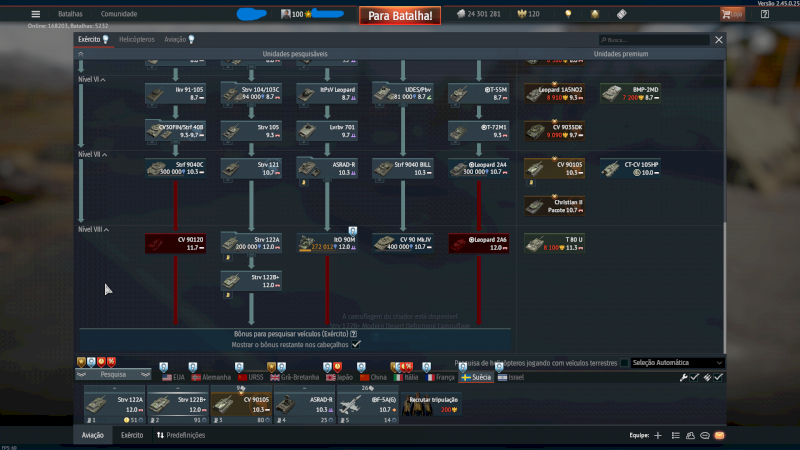Close the research tree window

click(718, 40)
